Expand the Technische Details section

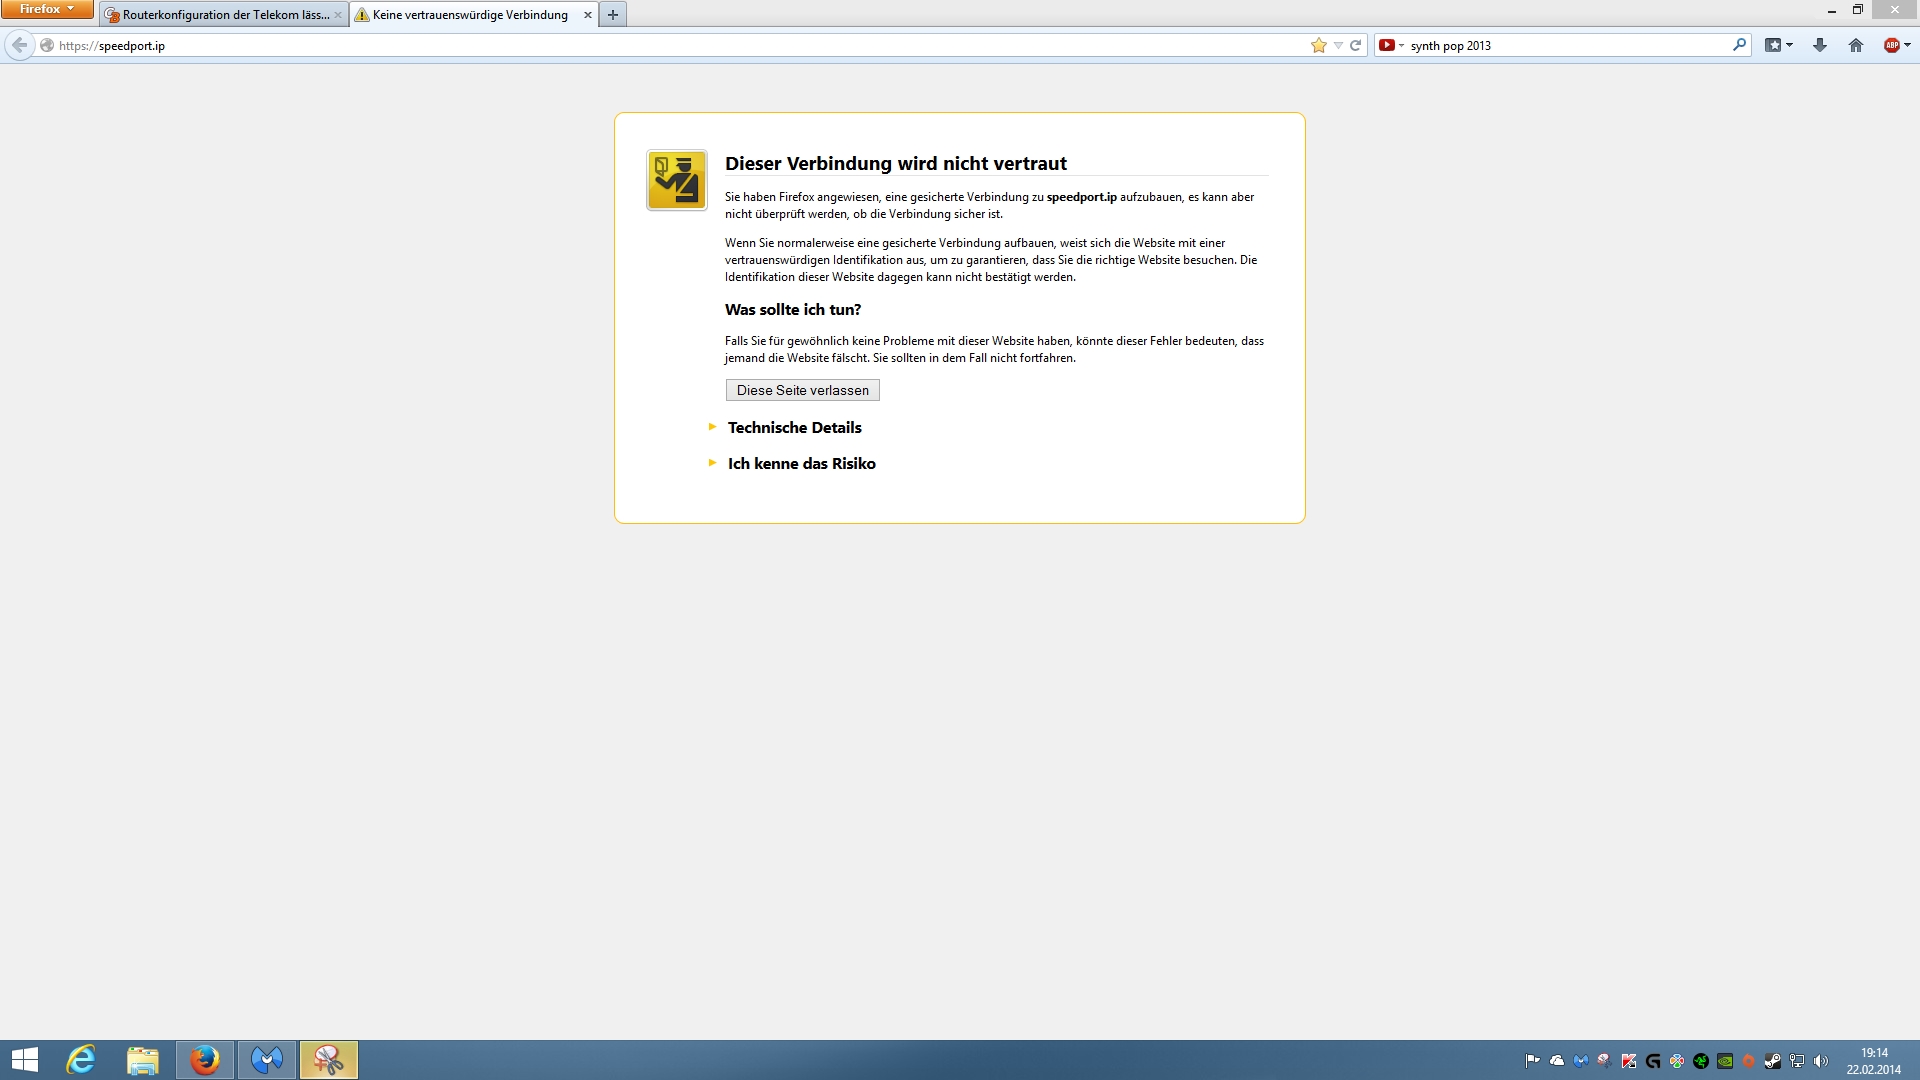pos(794,427)
